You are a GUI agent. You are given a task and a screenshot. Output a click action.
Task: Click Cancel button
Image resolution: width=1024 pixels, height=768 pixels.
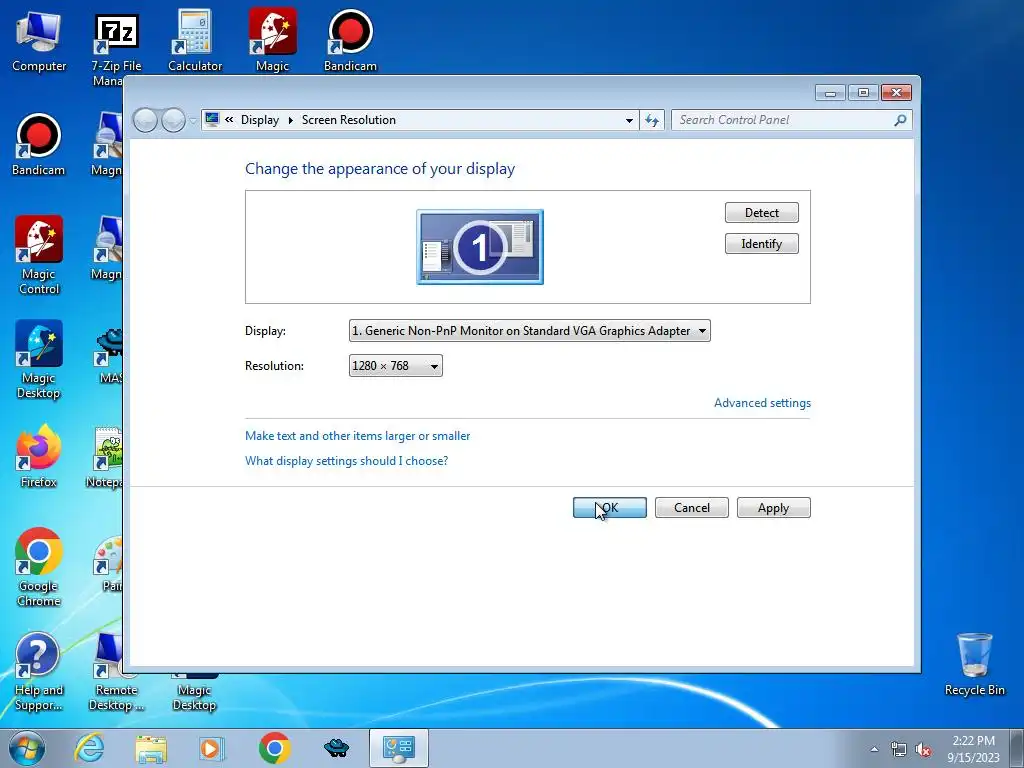[692, 508]
